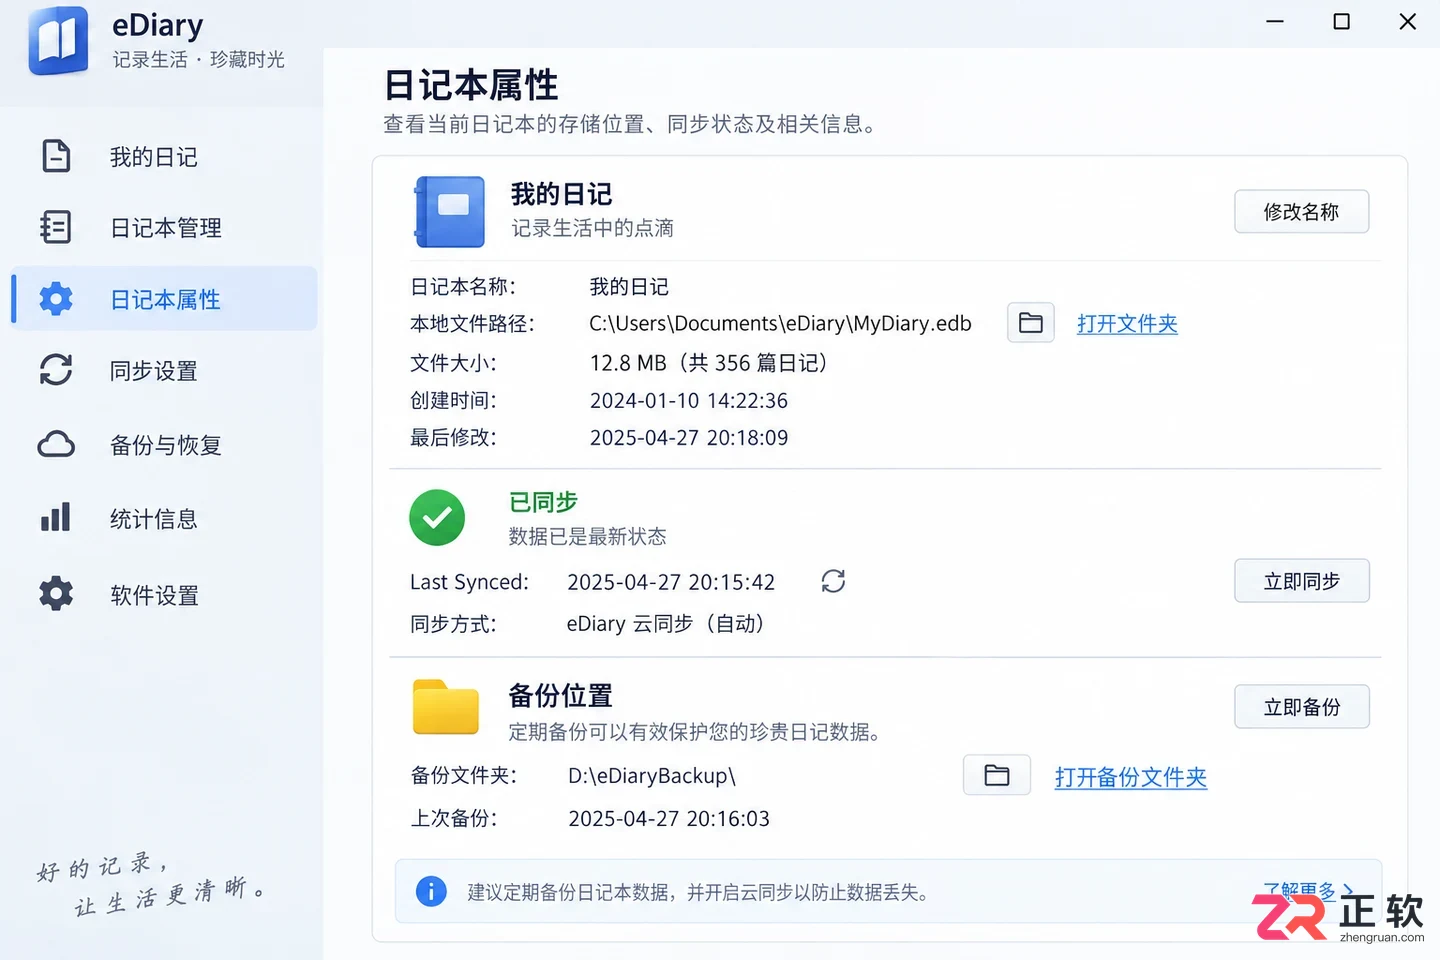The height and width of the screenshot is (960, 1440).
Task: Click the 我的日记 document icon in sidebar
Action: [x=56, y=156]
